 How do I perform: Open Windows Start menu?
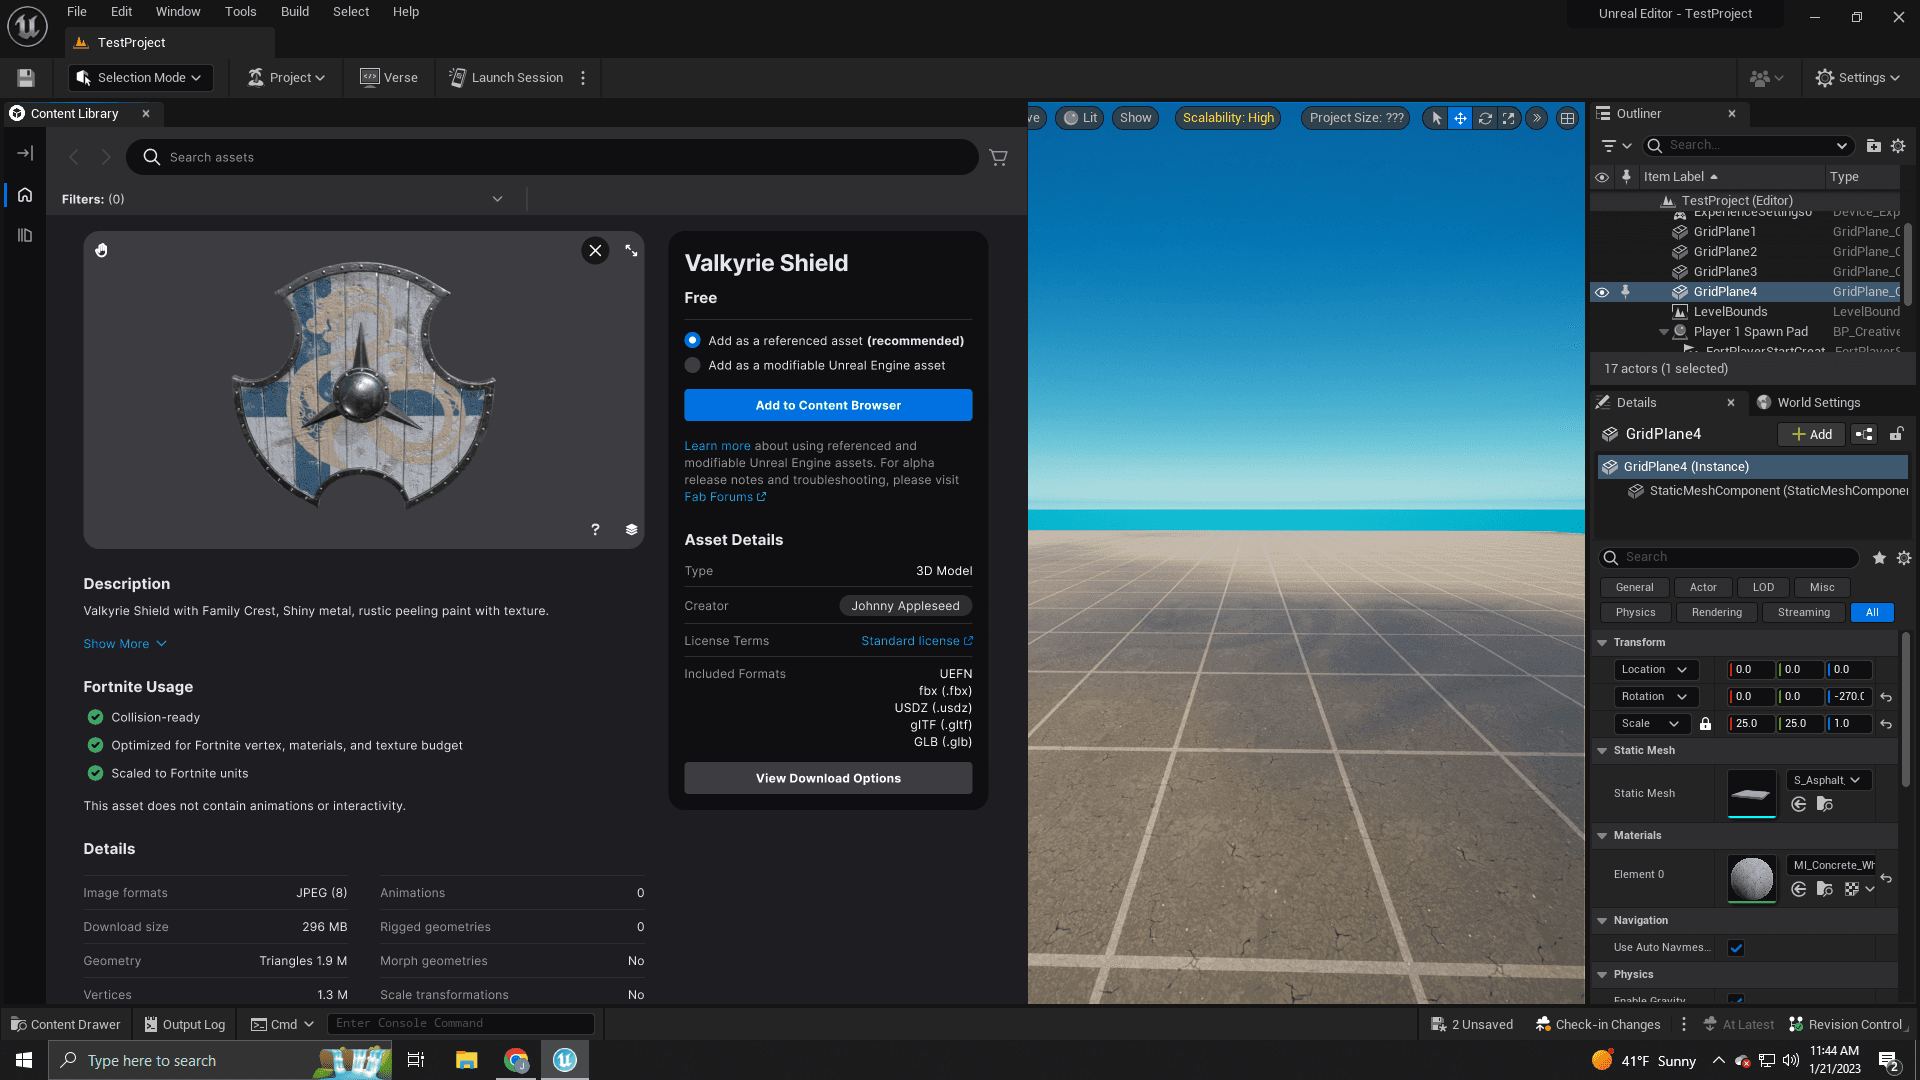pyautogui.click(x=24, y=1060)
